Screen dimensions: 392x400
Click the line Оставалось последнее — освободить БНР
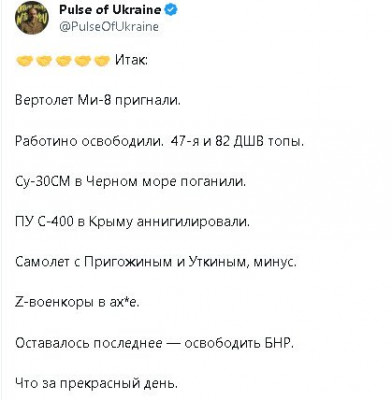coord(155,343)
